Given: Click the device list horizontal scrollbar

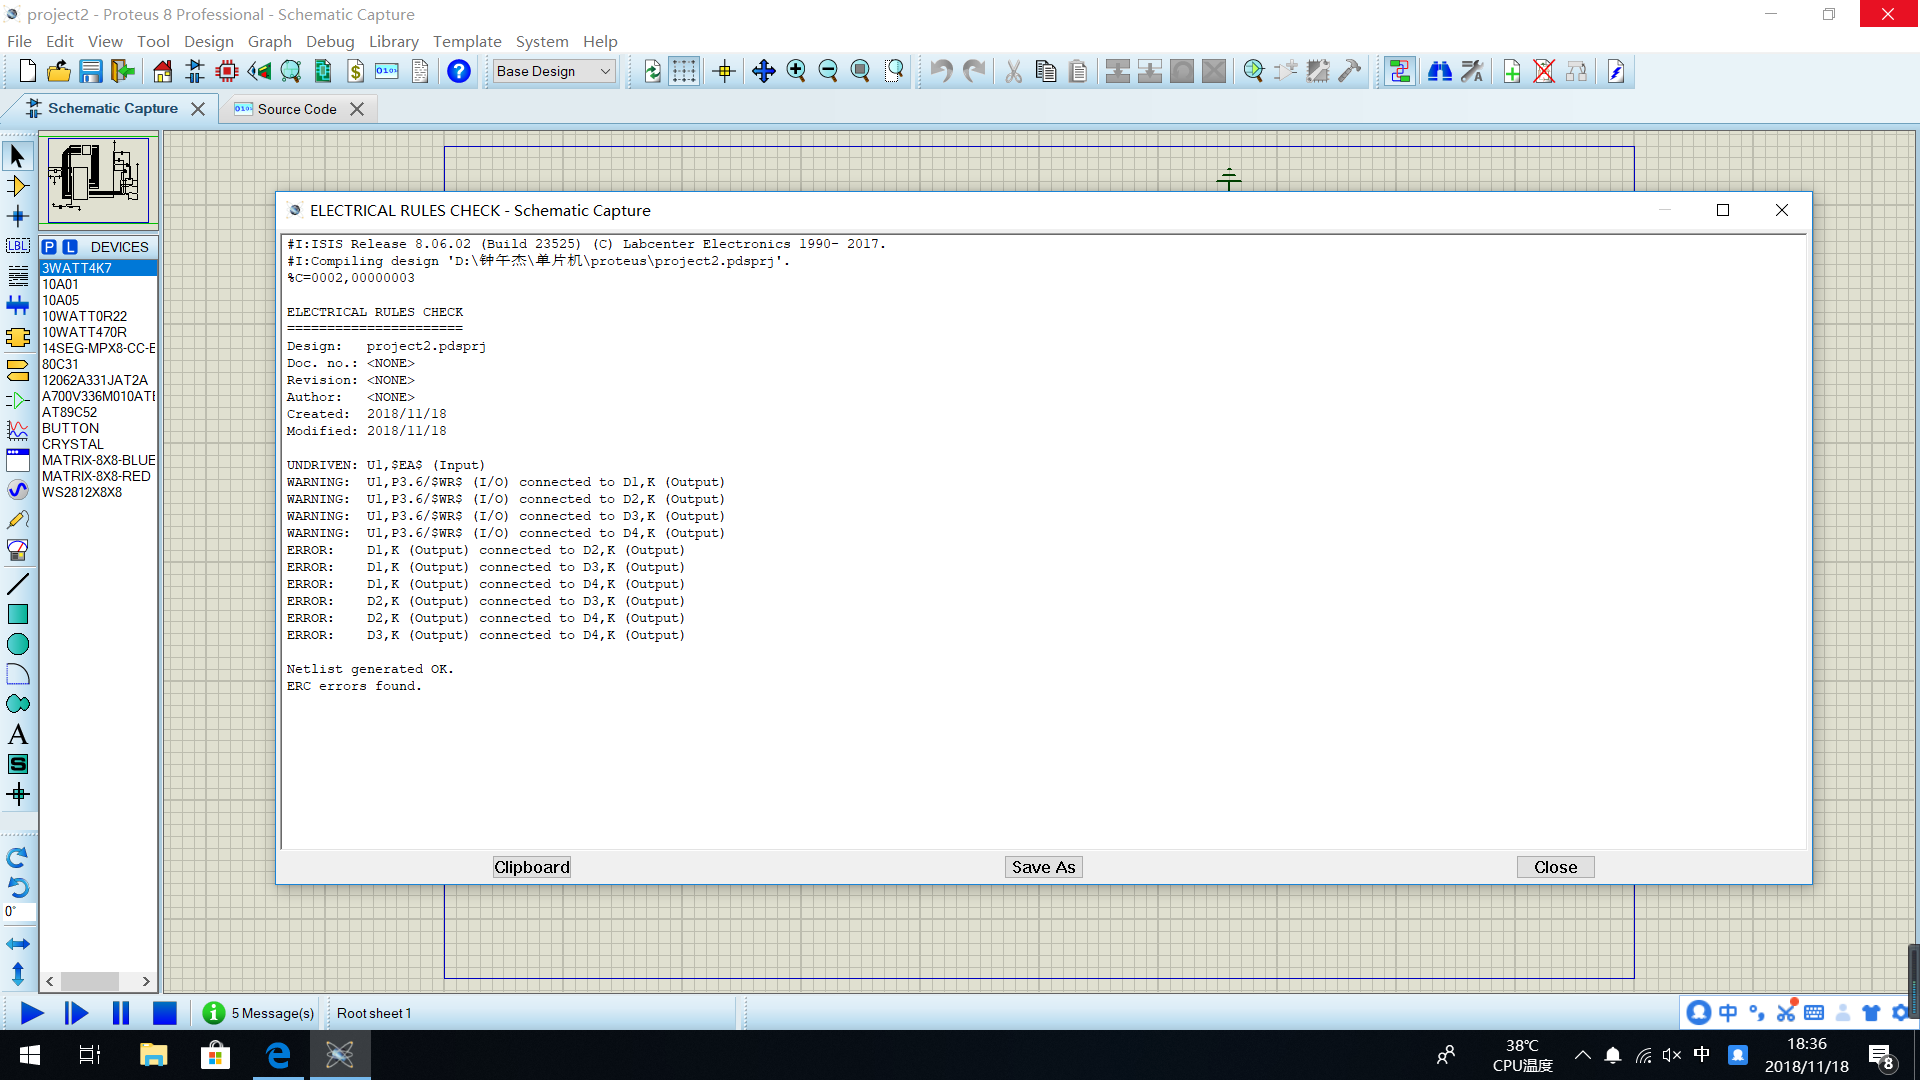Looking at the screenshot, I should [x=98, y=981].
